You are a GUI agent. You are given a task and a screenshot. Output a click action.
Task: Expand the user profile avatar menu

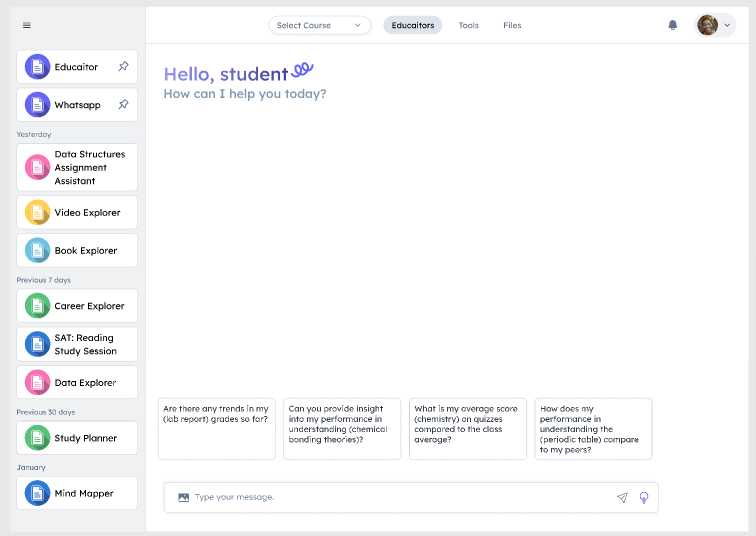point(715,25)
